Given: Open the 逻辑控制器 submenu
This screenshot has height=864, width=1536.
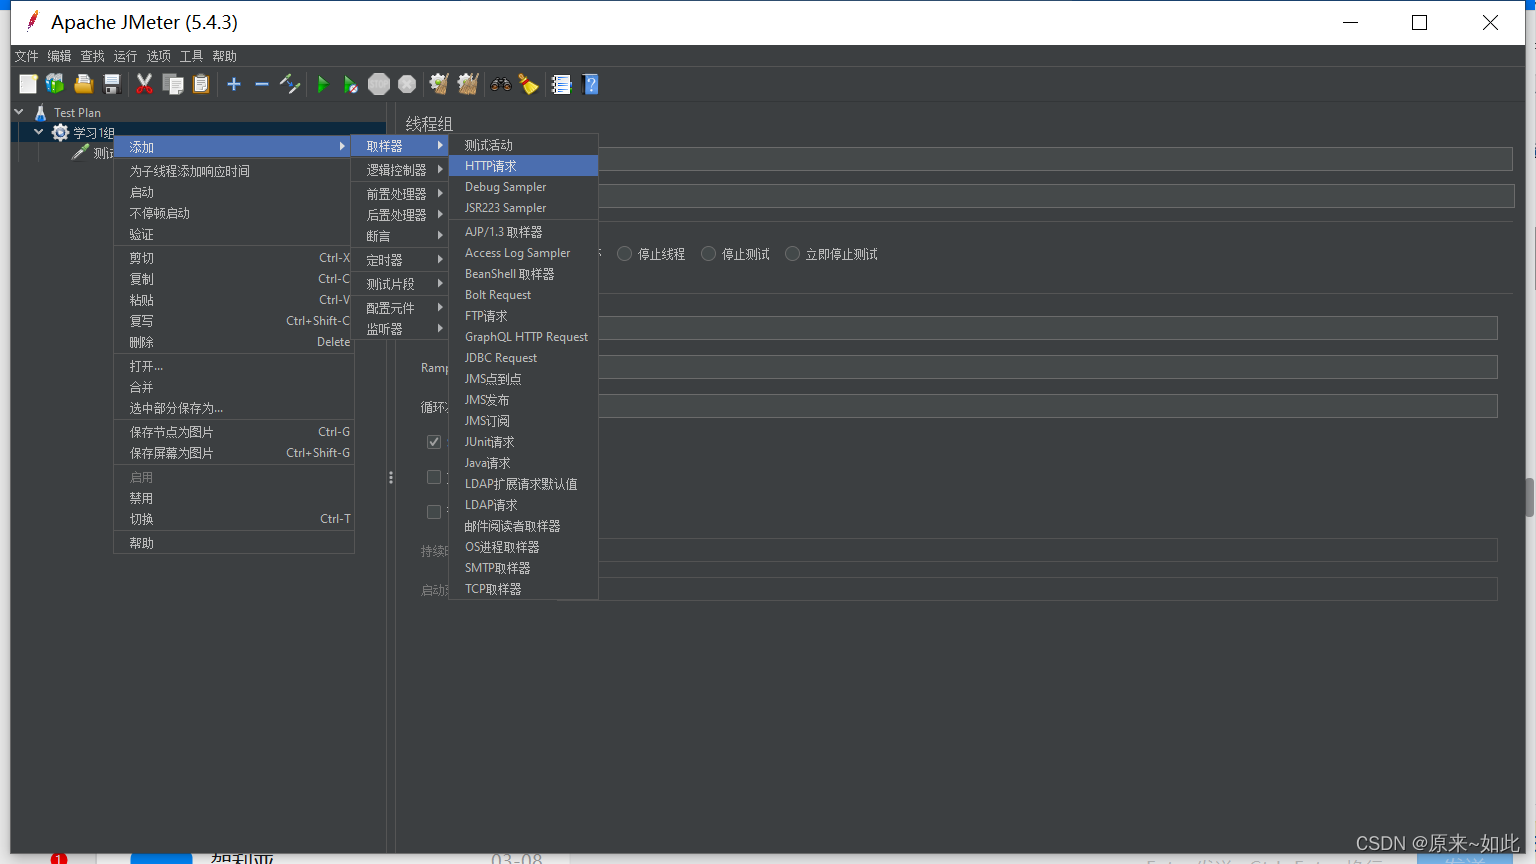Looking at the screenshot, I should pos(400,170).
